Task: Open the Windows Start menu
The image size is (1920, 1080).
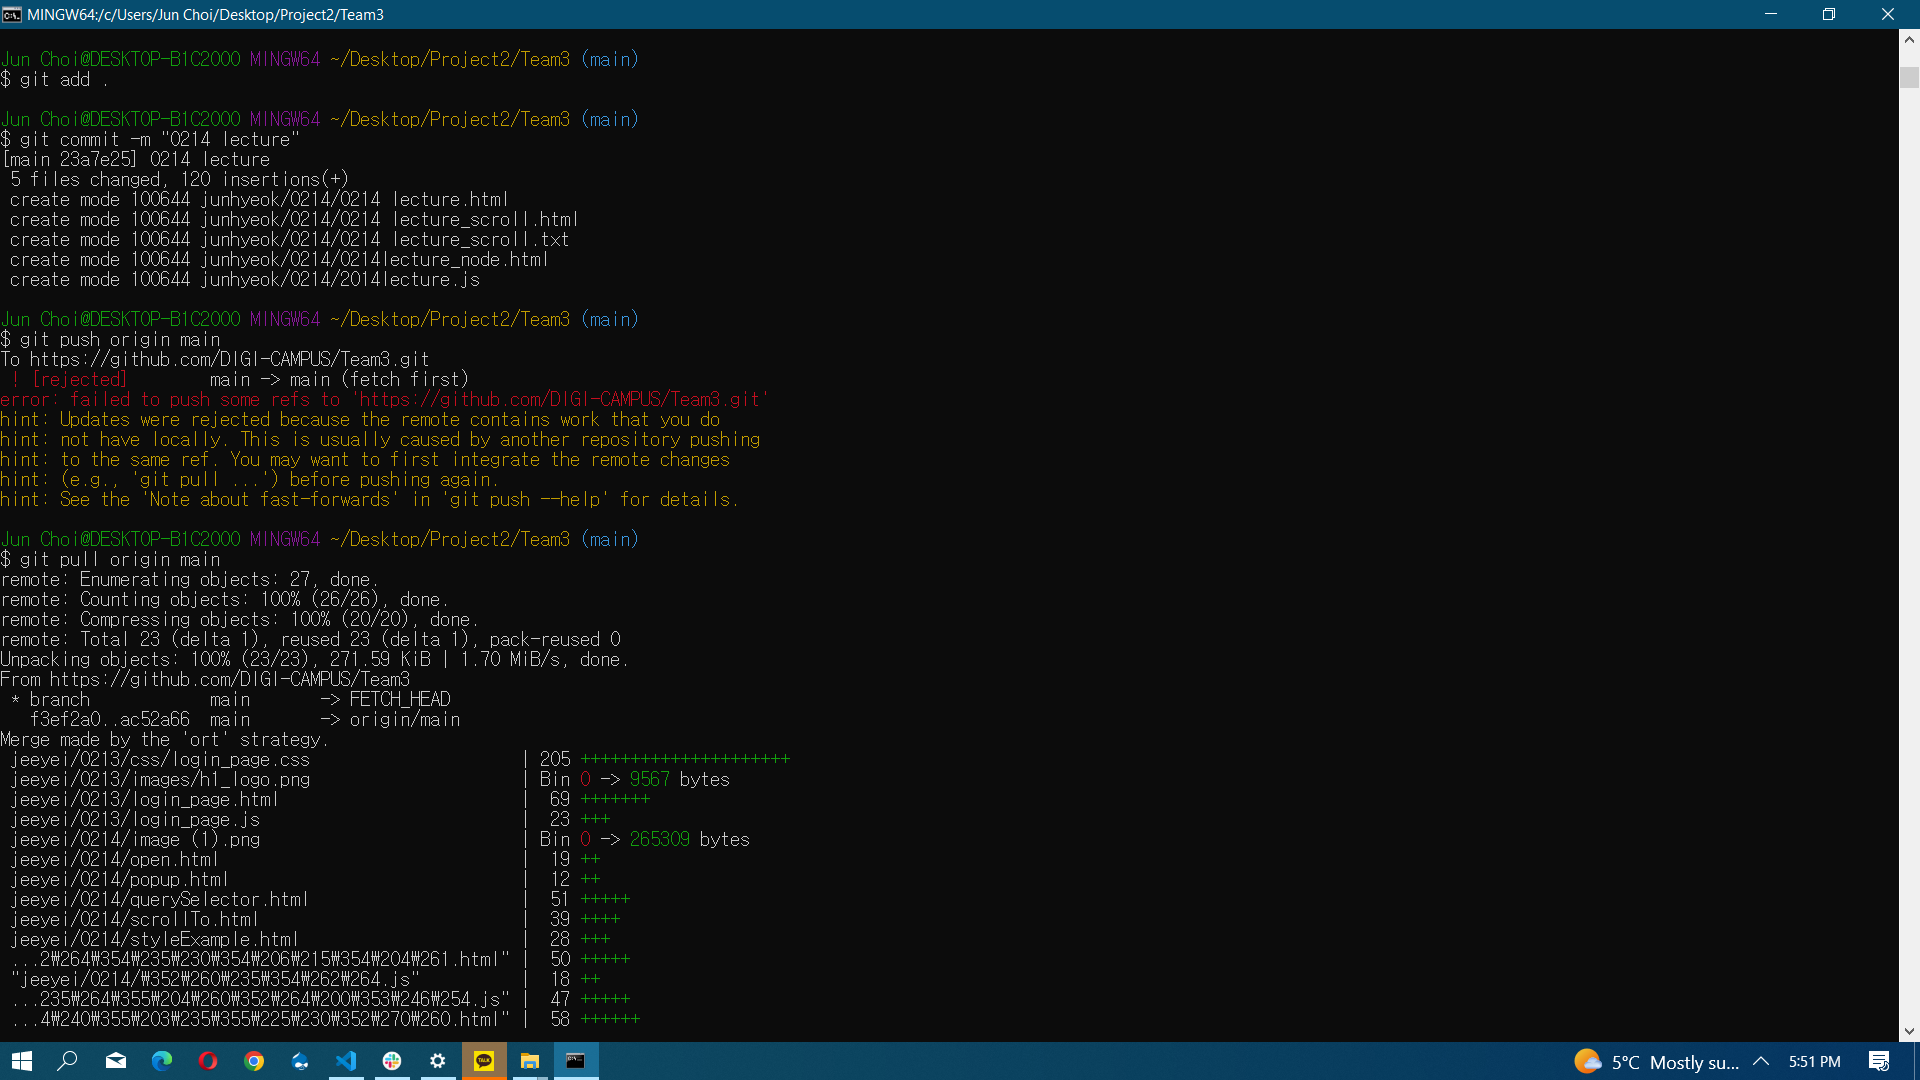Action: (22, 1061)
